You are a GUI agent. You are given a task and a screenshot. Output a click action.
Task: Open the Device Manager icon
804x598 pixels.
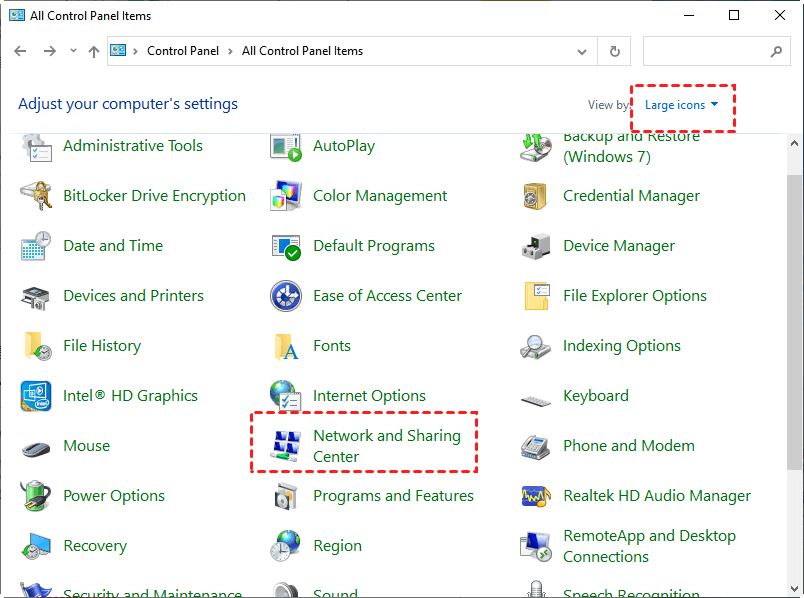[x=536, y=246]
